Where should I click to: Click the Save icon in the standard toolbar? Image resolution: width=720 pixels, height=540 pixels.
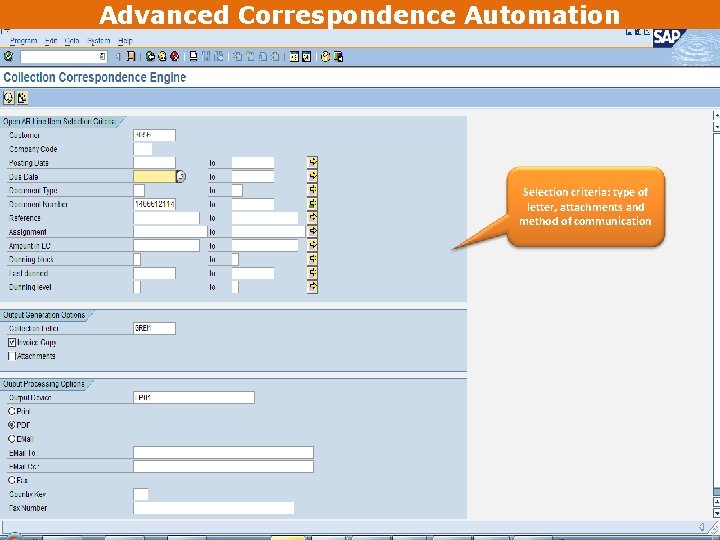[131, 56]
